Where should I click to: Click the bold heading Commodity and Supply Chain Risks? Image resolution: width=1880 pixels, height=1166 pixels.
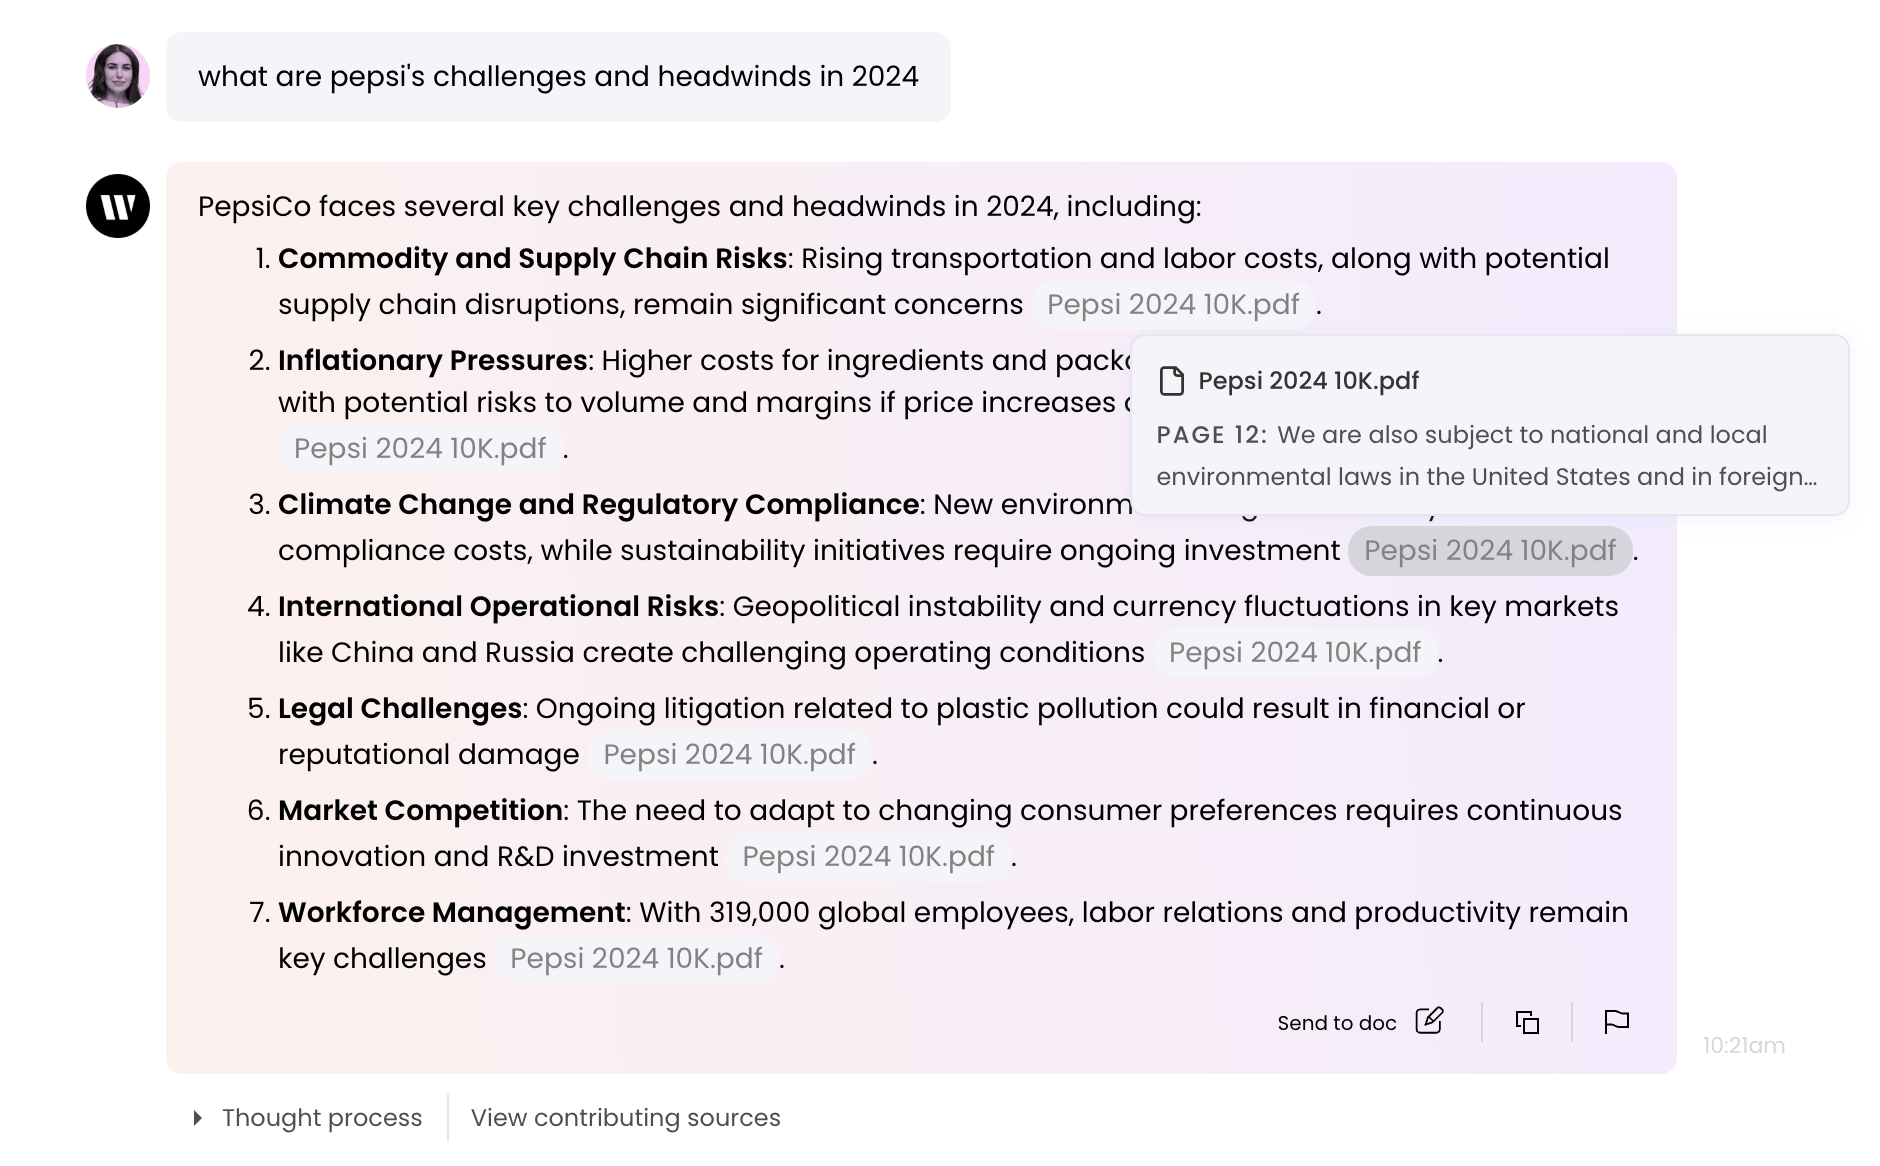click(532, 258)
